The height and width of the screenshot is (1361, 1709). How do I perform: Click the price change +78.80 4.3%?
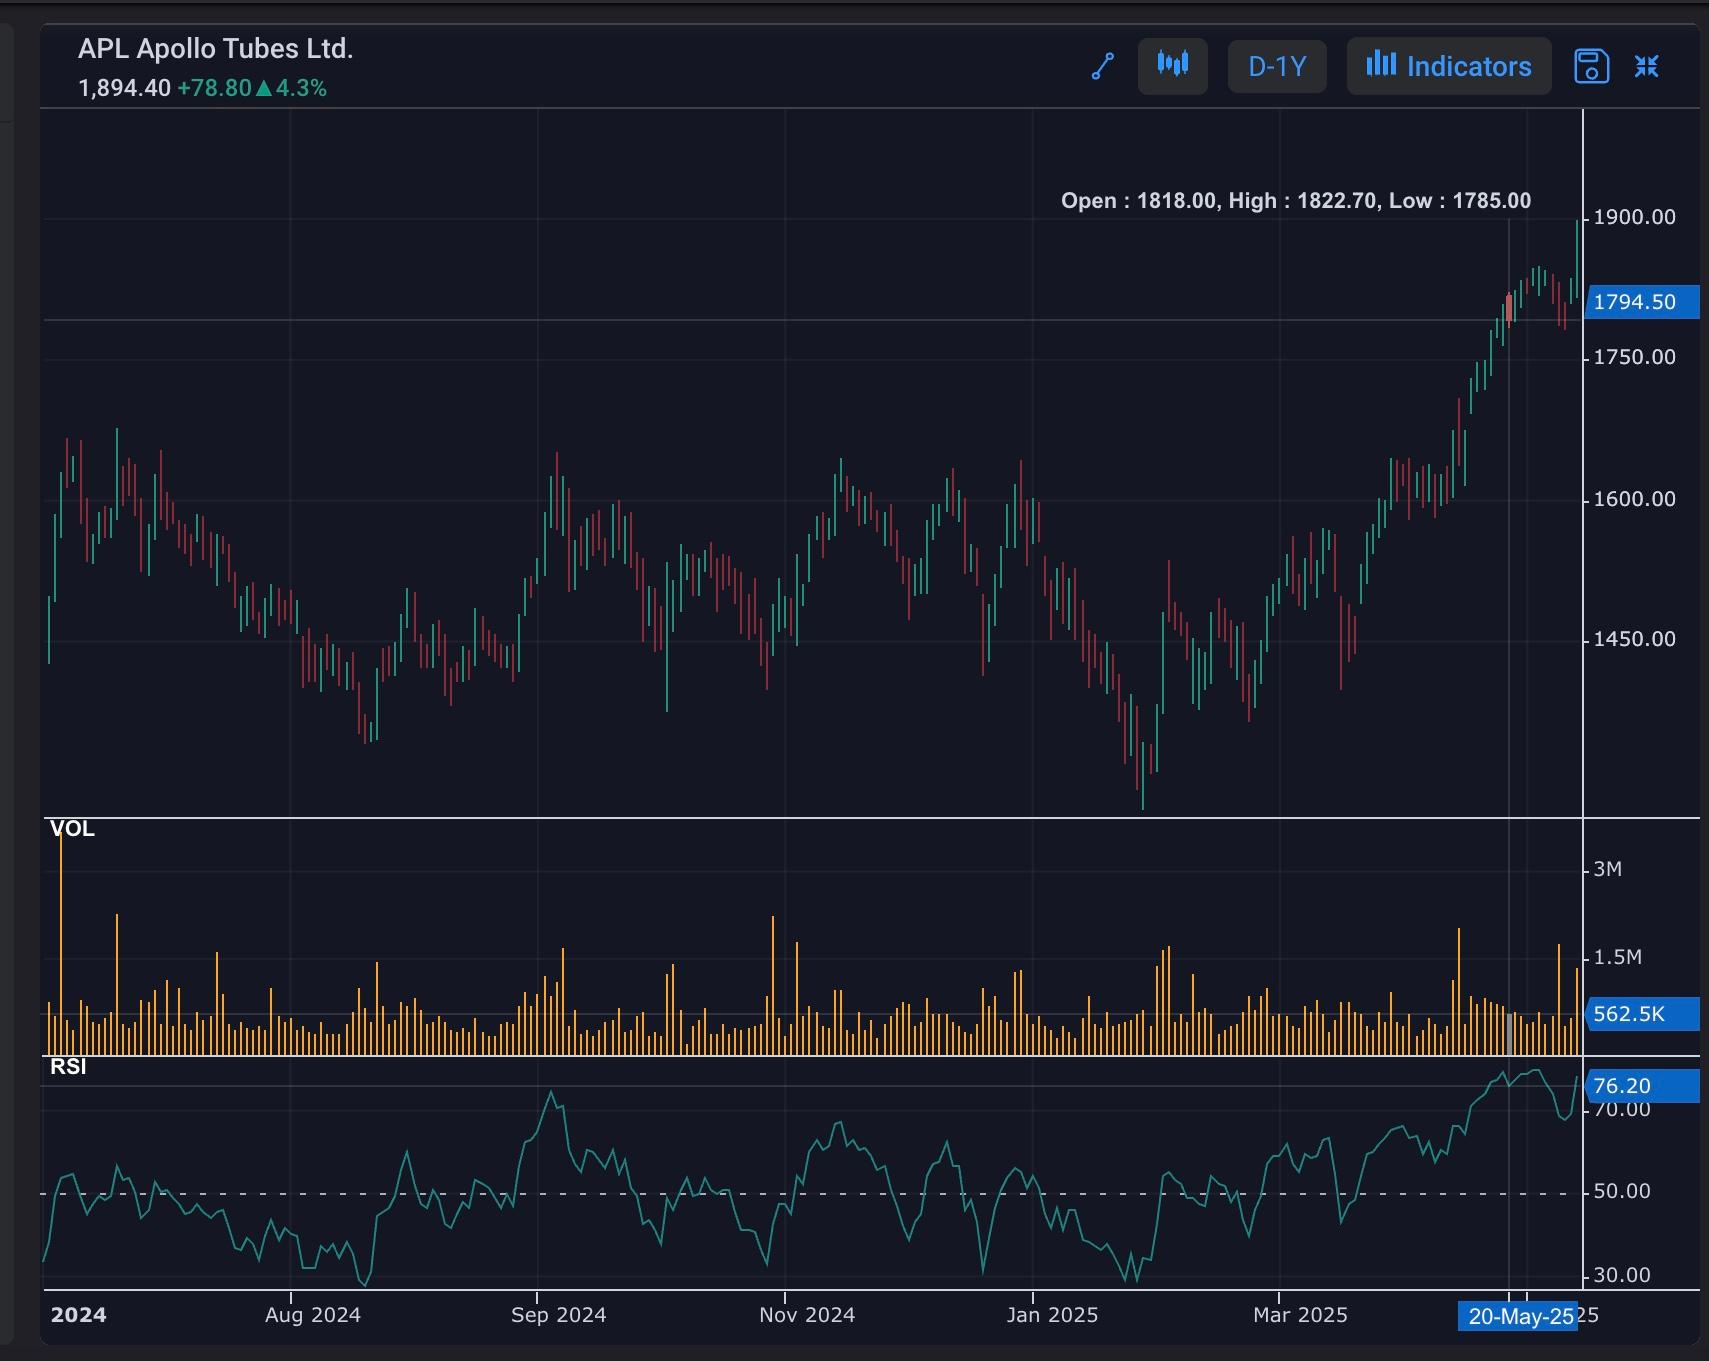pyautogui.click(x=252, y=88)
